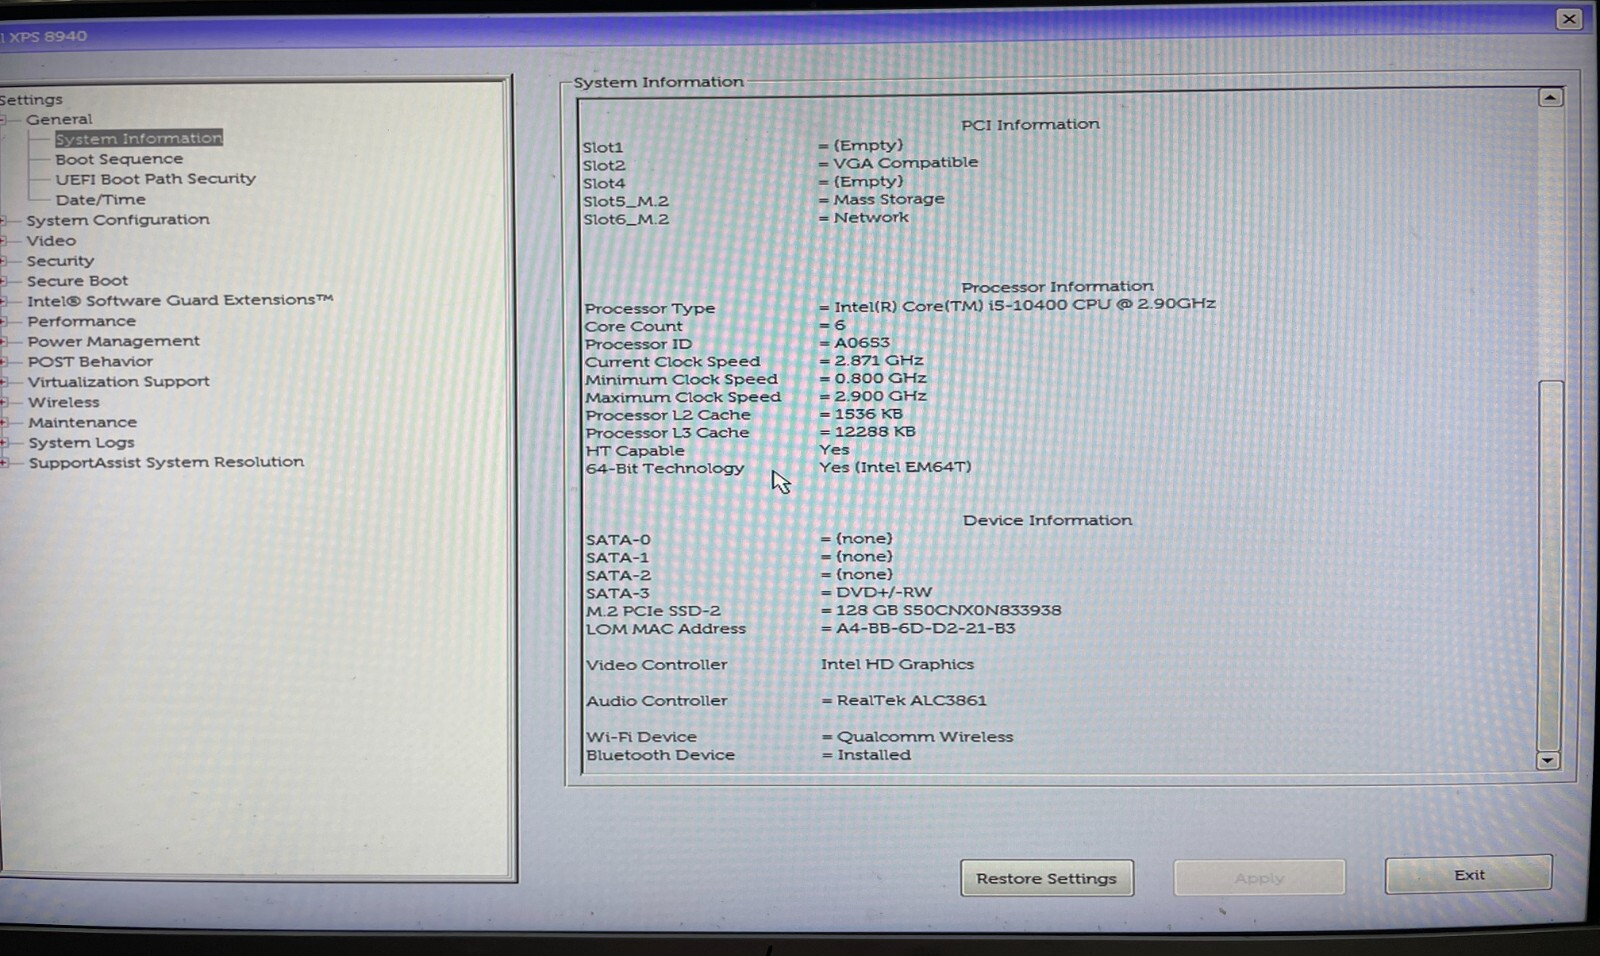Image resolution: width=1600 pixels, height=956 pixels.
Task: Click the 'Yes (Intel EM64T)' value
Action: tap(895, 467)
